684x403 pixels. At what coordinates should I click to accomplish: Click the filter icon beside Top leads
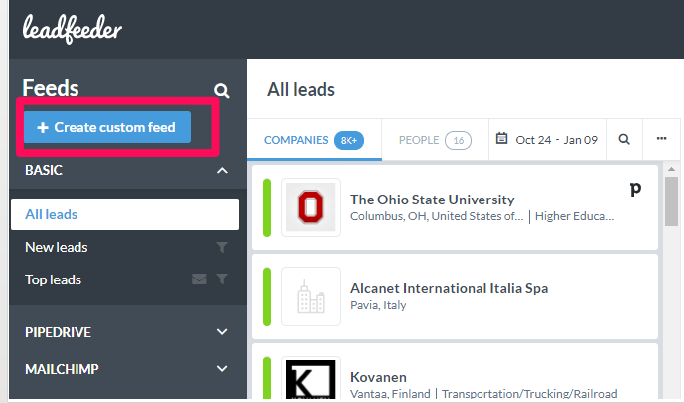point(222,279)
